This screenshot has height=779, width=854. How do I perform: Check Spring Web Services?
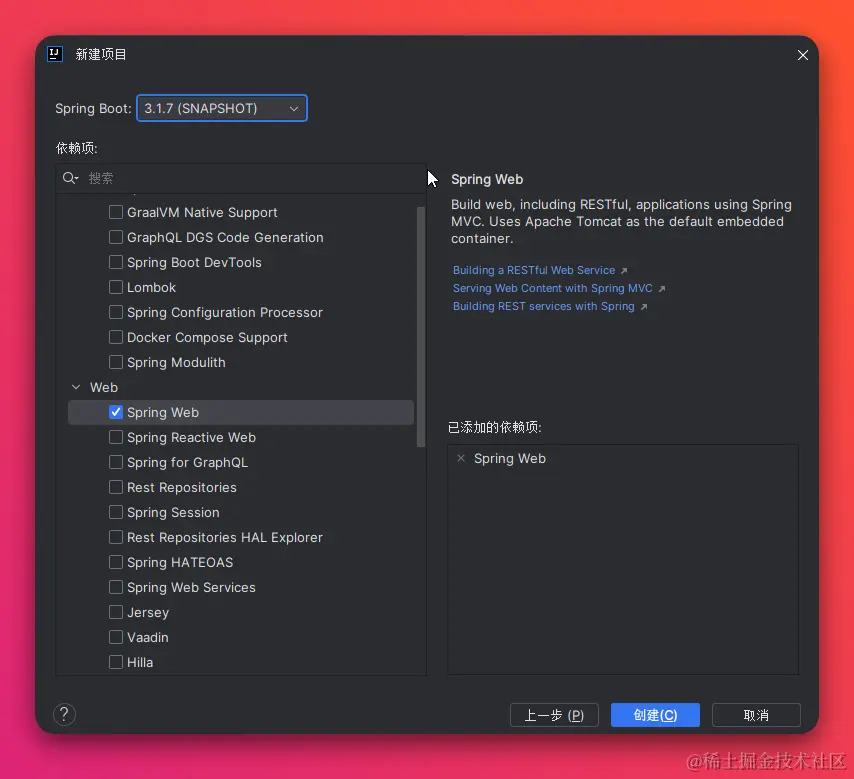pos(115,588)
